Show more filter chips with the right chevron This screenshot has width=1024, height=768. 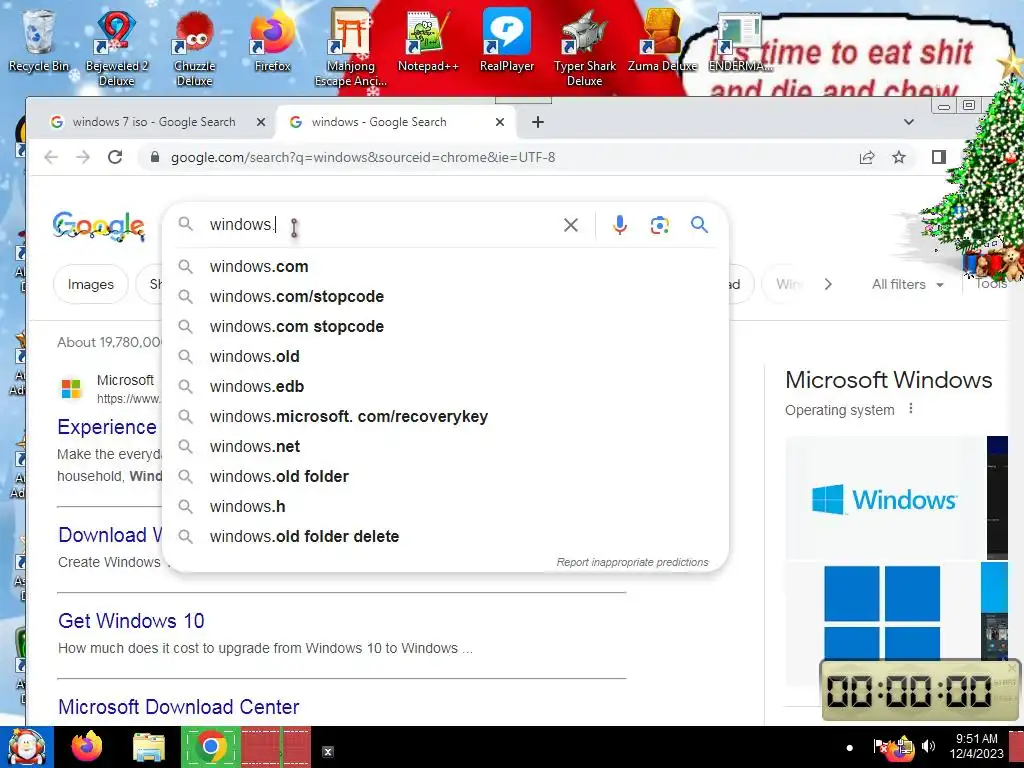(x=828, y=284)
